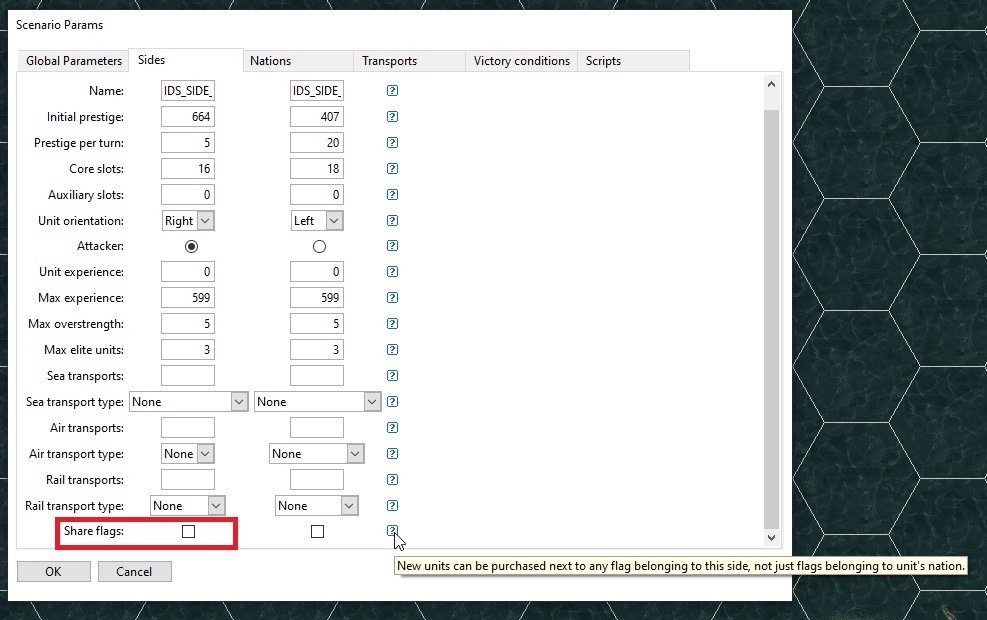
Task: Open help icon for Unit experience row
Action: tap(392, 272)
